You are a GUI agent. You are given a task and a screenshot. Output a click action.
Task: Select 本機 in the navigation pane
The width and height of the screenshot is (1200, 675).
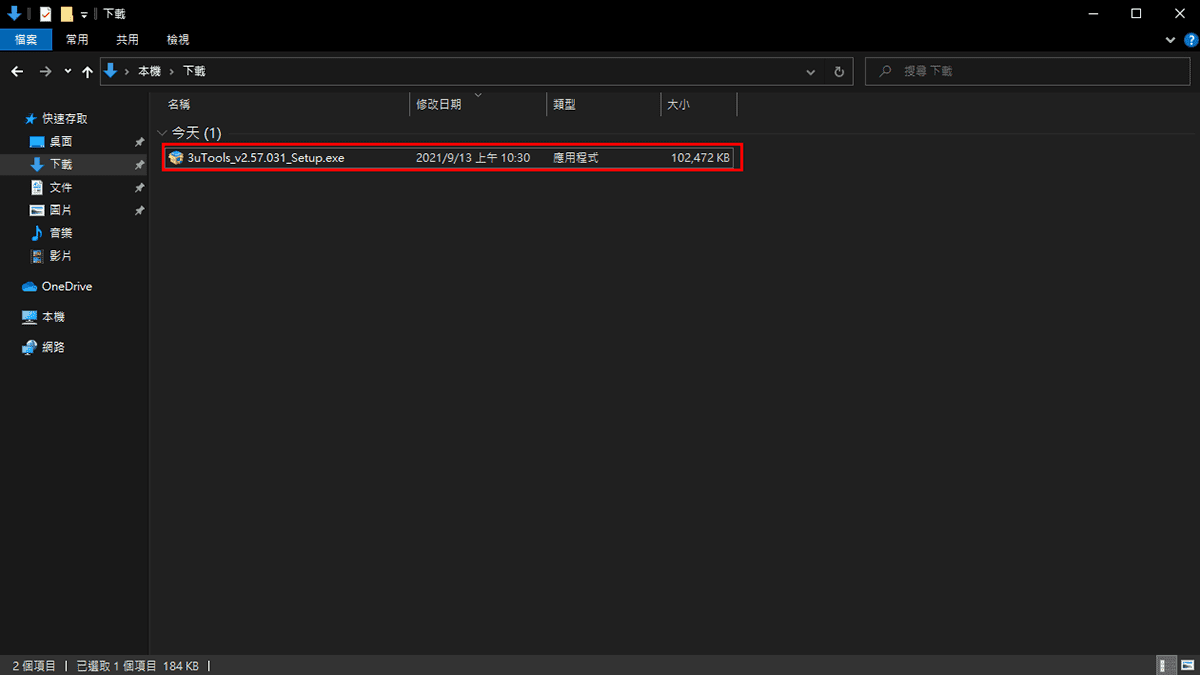click(x=53, y=317)
